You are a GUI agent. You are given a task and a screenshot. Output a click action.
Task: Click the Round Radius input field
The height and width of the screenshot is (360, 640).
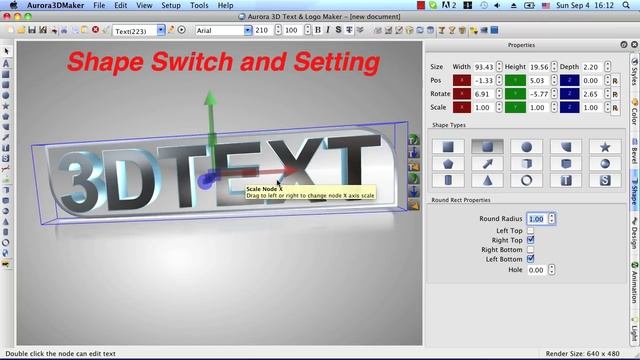pyautogui.click(x=537, y=219)
